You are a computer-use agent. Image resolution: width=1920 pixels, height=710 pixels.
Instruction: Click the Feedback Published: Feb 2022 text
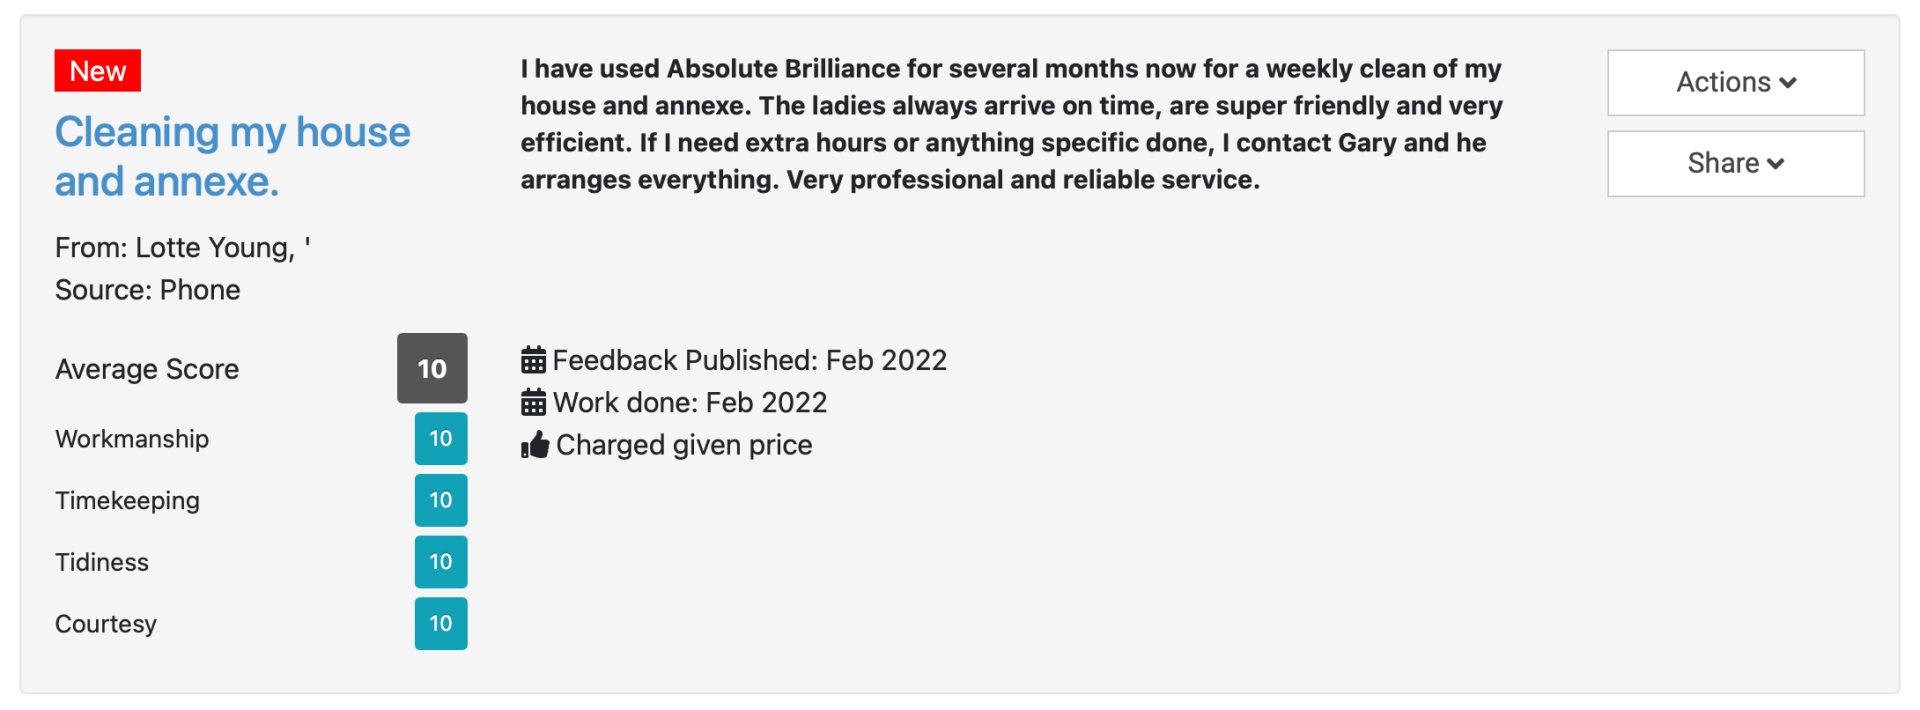(x=749, y=360)
